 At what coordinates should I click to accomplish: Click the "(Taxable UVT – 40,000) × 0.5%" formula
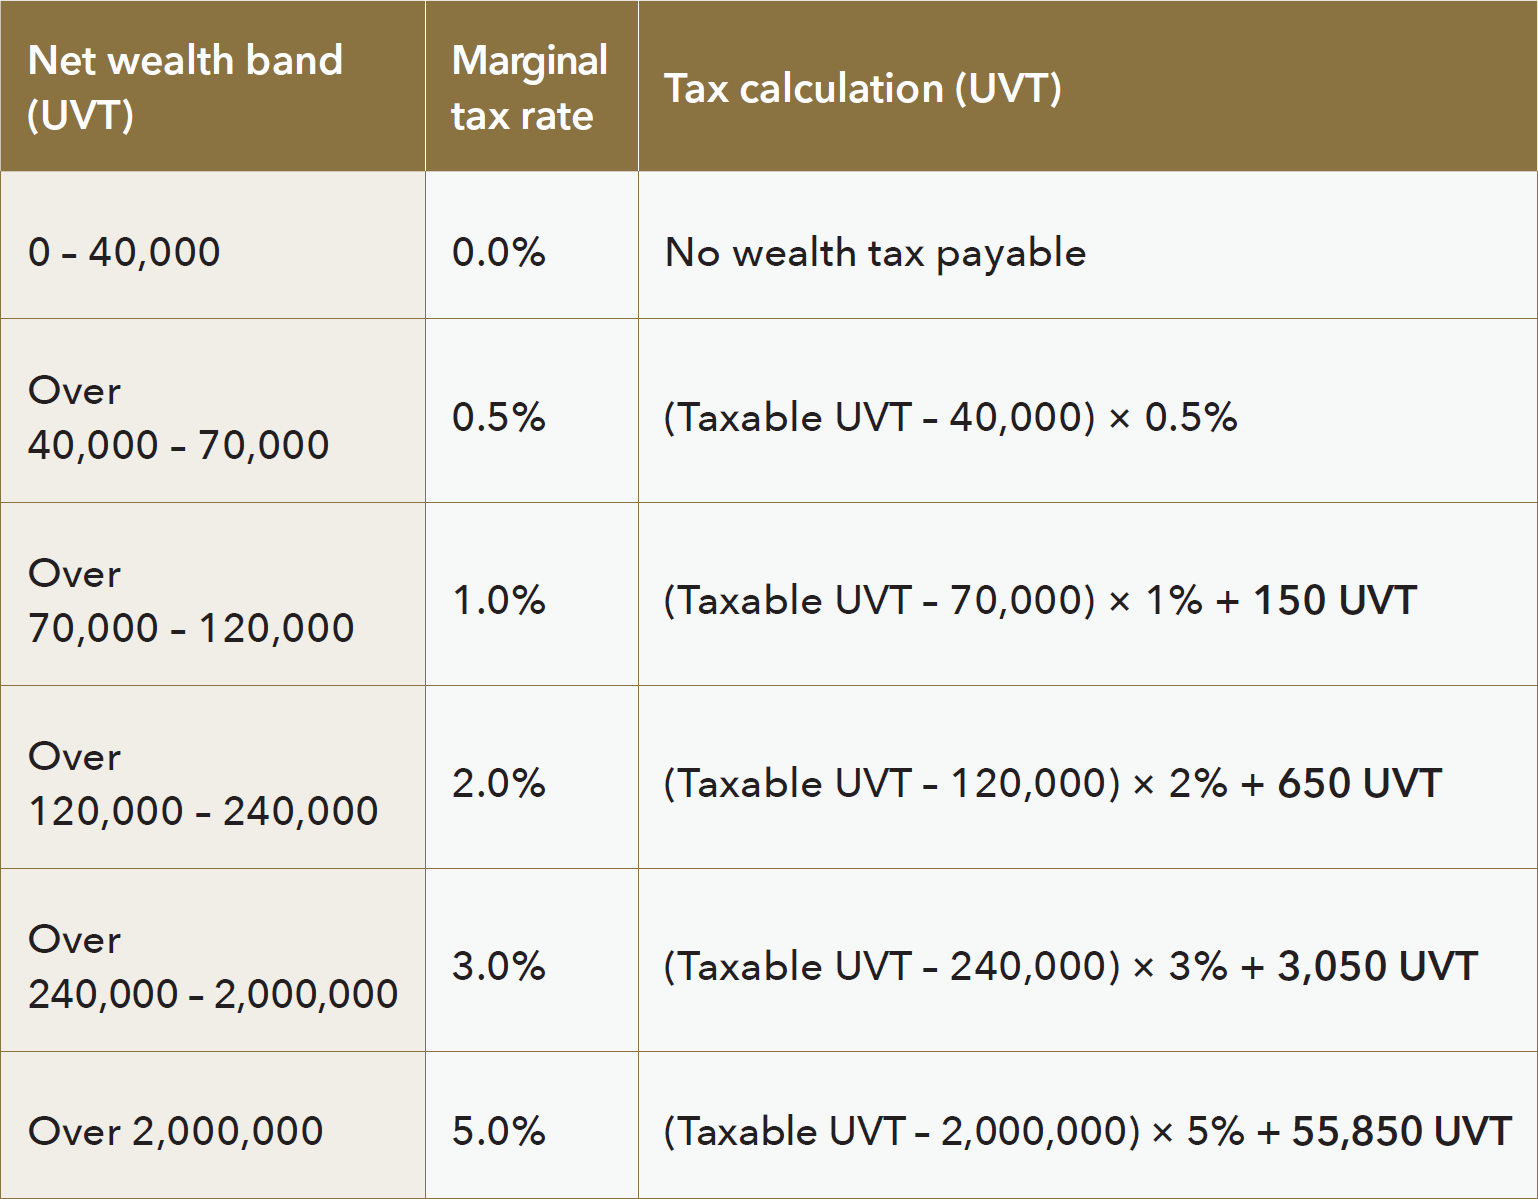950,417
